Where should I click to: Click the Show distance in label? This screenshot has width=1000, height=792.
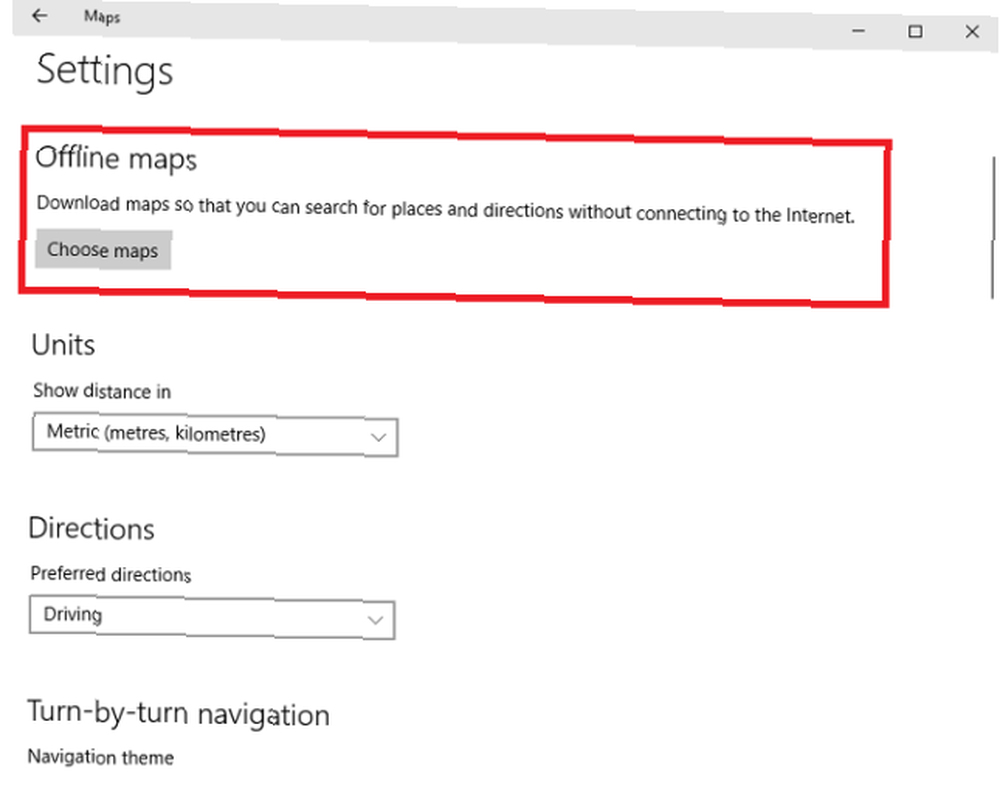coord(102,391)
